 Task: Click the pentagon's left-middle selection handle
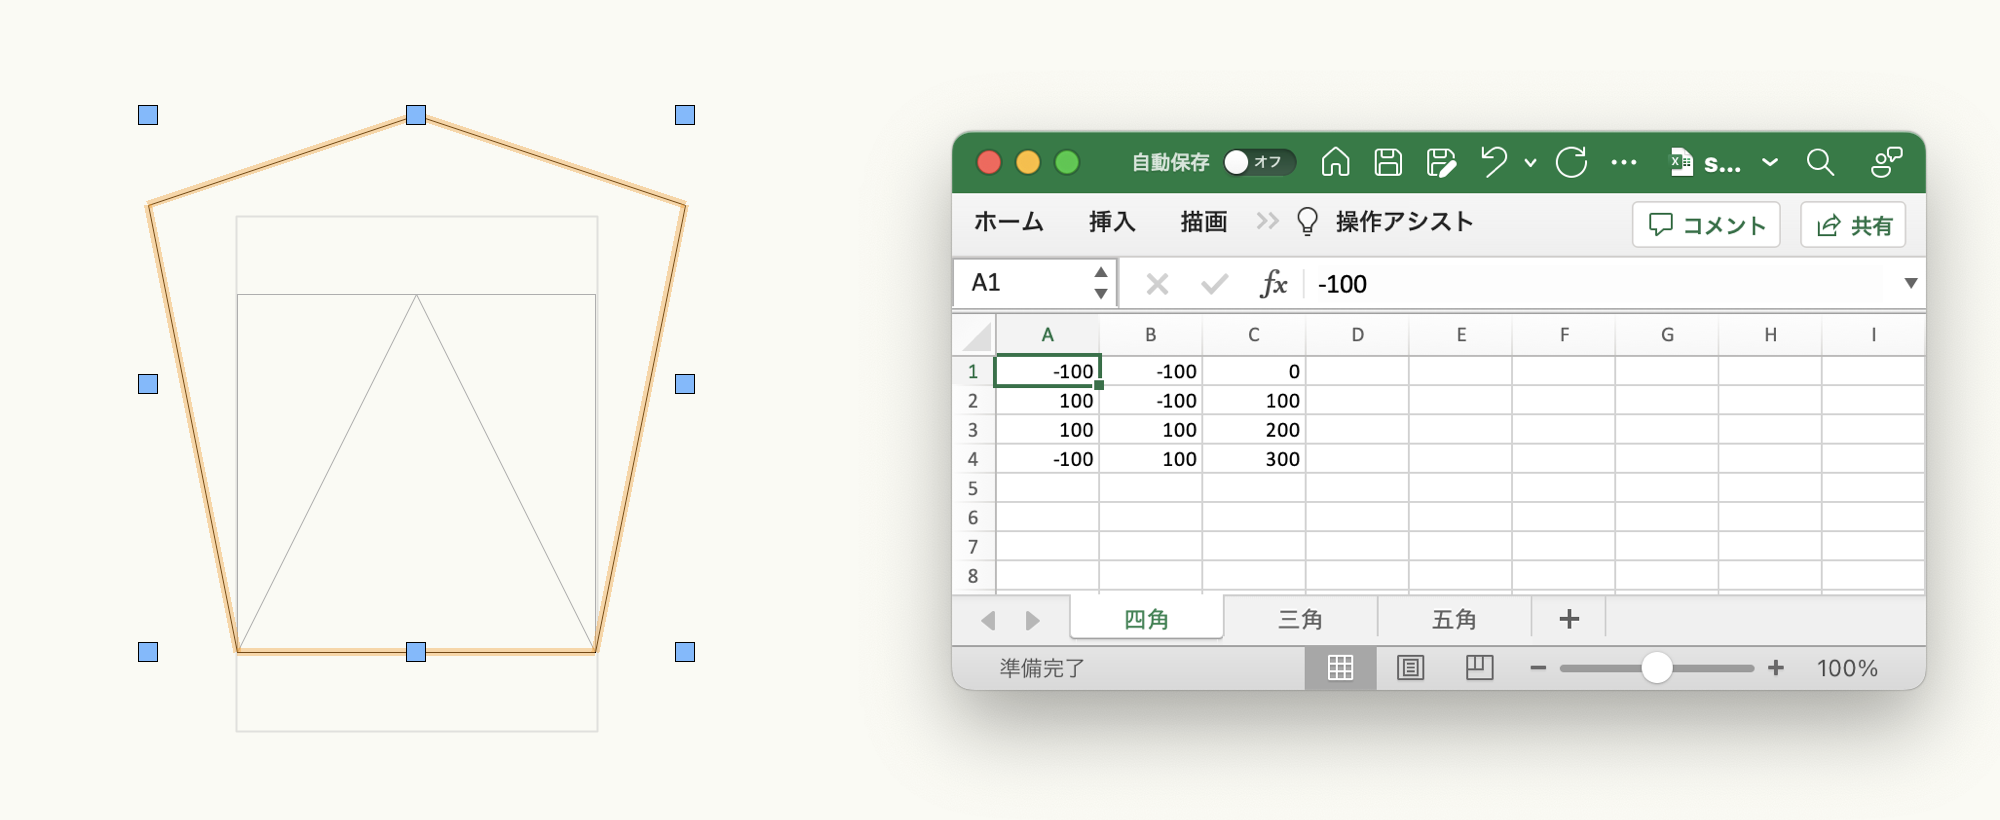[x=148, y=384]
